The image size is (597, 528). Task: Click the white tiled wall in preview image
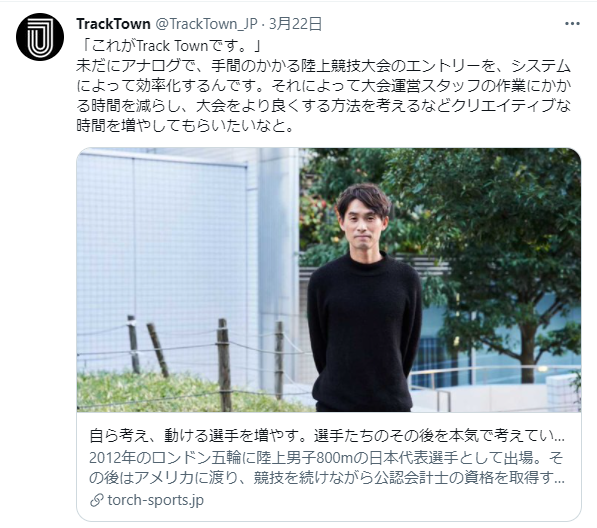(x=162, y=244)
